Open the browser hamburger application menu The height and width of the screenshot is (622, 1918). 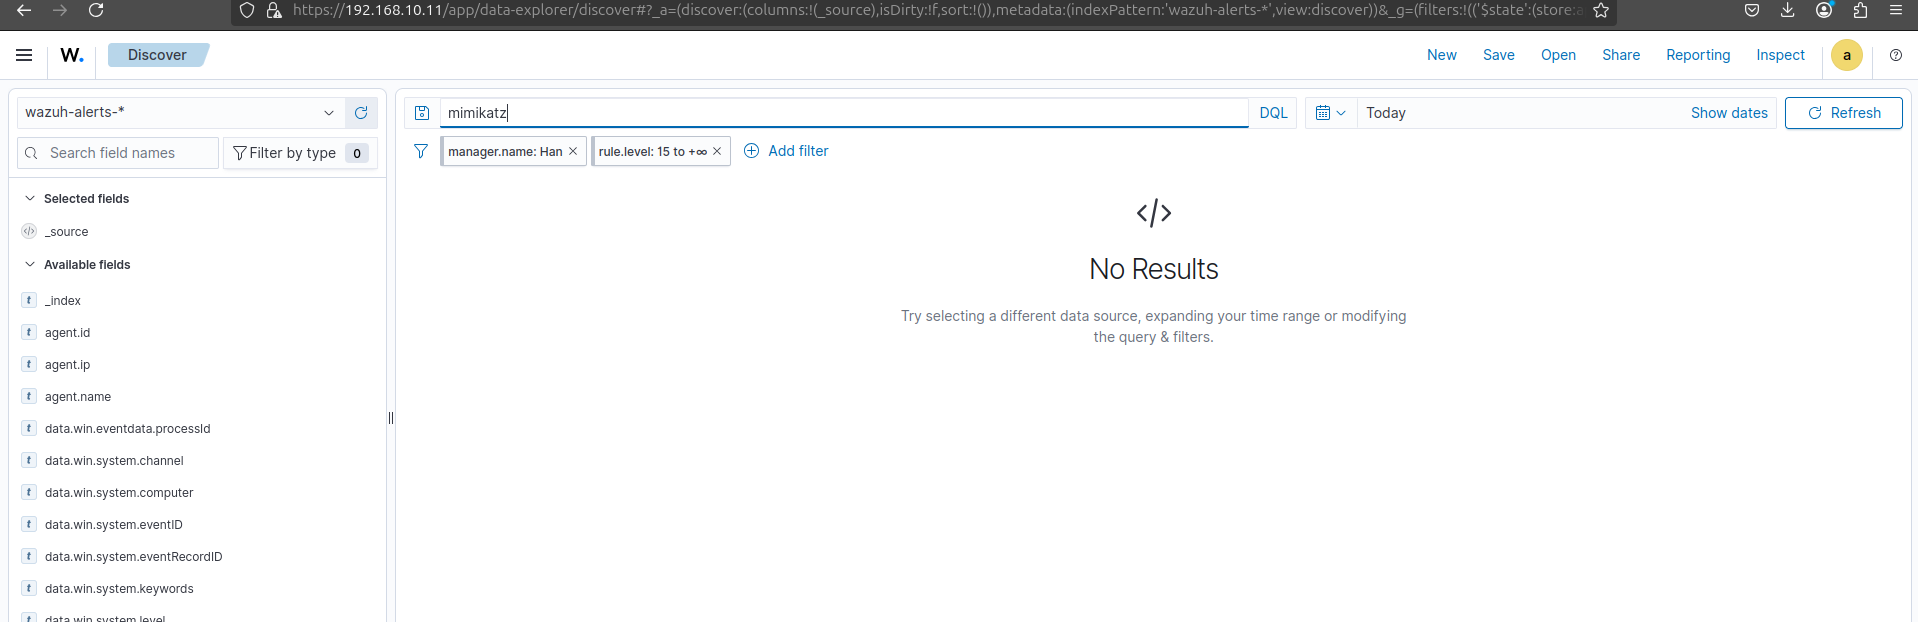click(1896, 10)
